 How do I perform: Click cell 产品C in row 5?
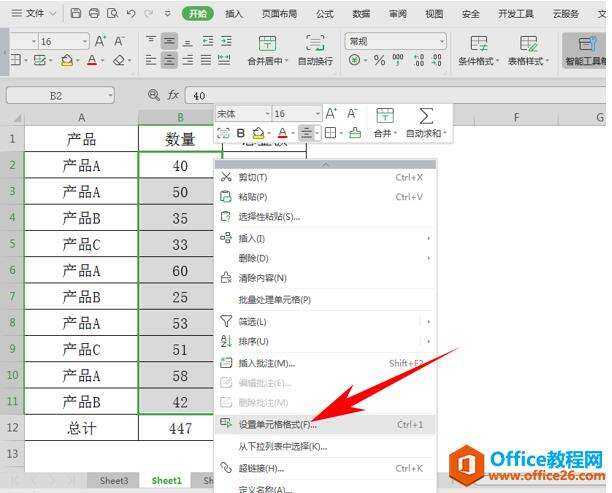pyautogui.click(x=81, y=244)
